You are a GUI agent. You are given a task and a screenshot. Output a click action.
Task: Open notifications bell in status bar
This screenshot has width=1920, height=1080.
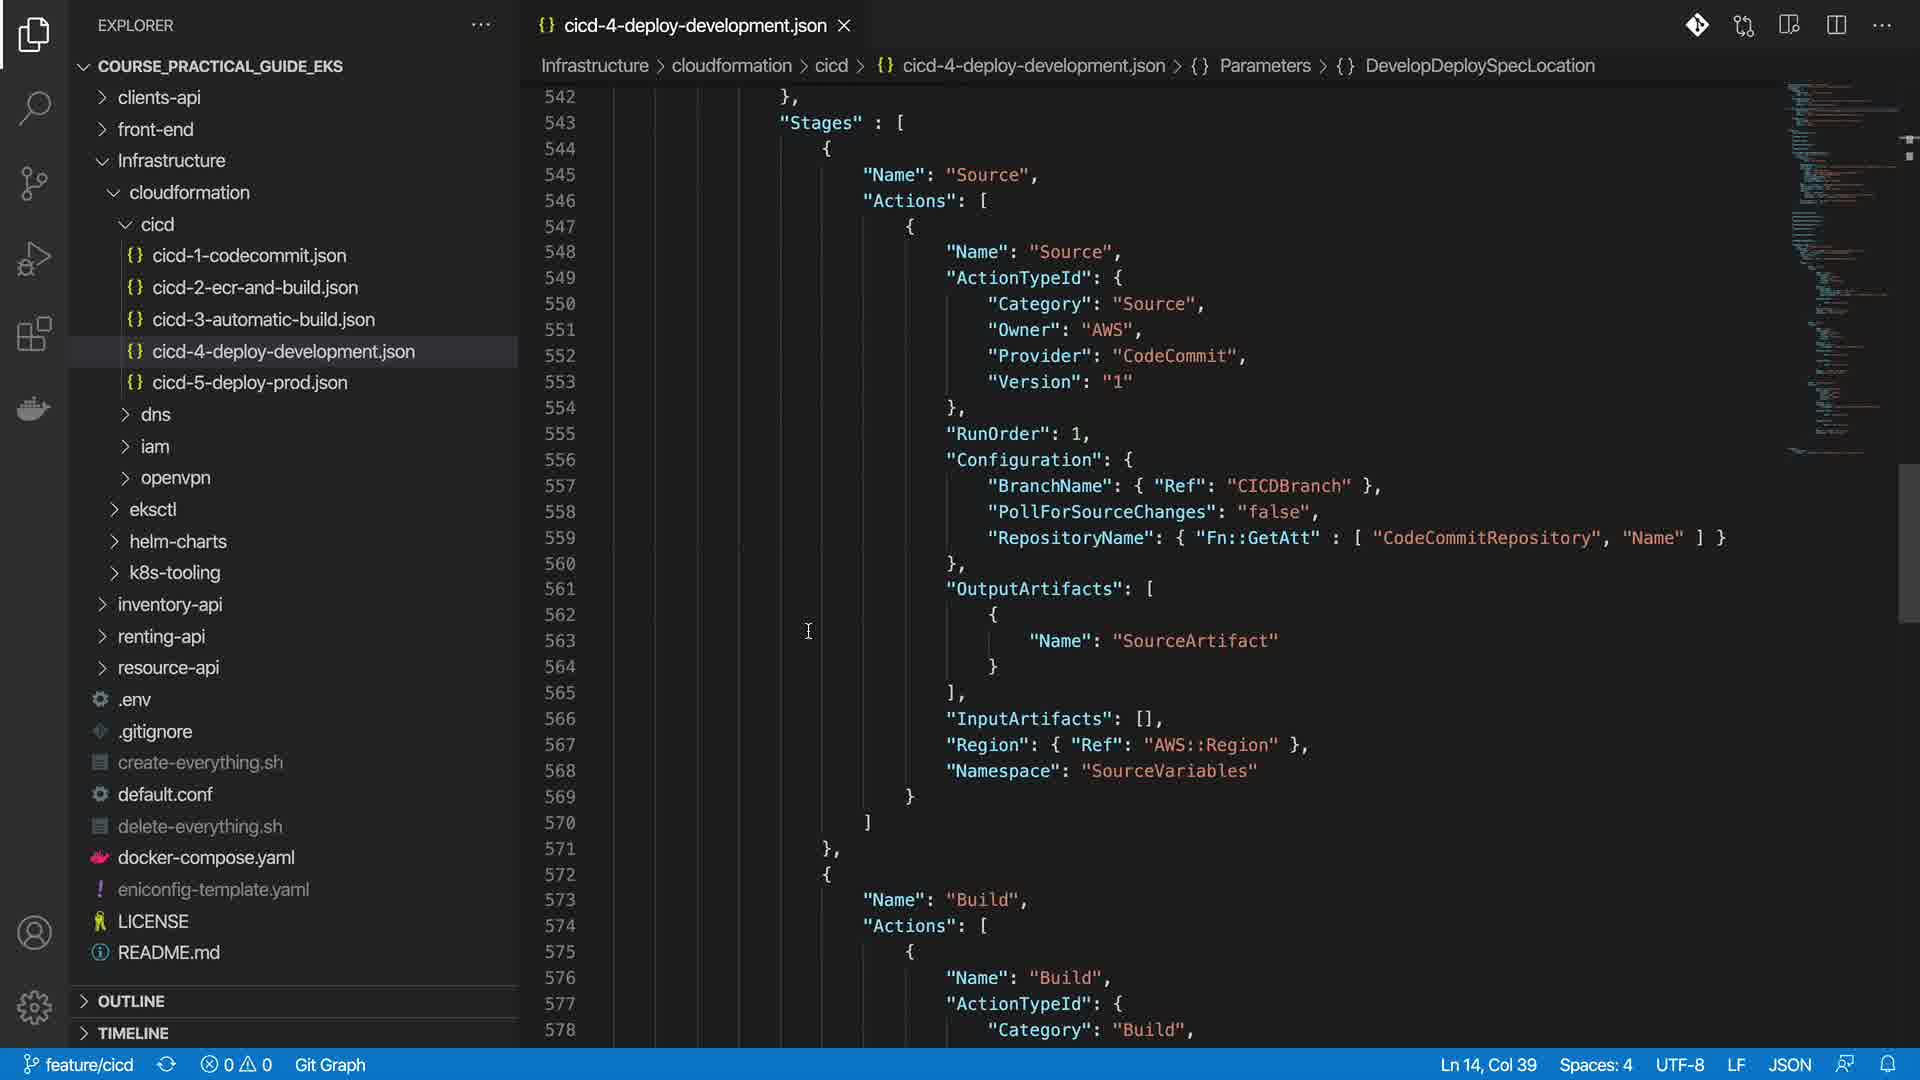pyautogui.click(x=1887, y=1064)
